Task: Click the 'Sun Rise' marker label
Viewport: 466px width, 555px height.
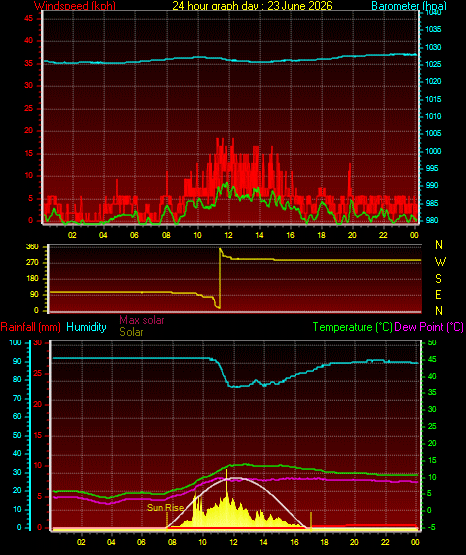Action: (165, 508)
